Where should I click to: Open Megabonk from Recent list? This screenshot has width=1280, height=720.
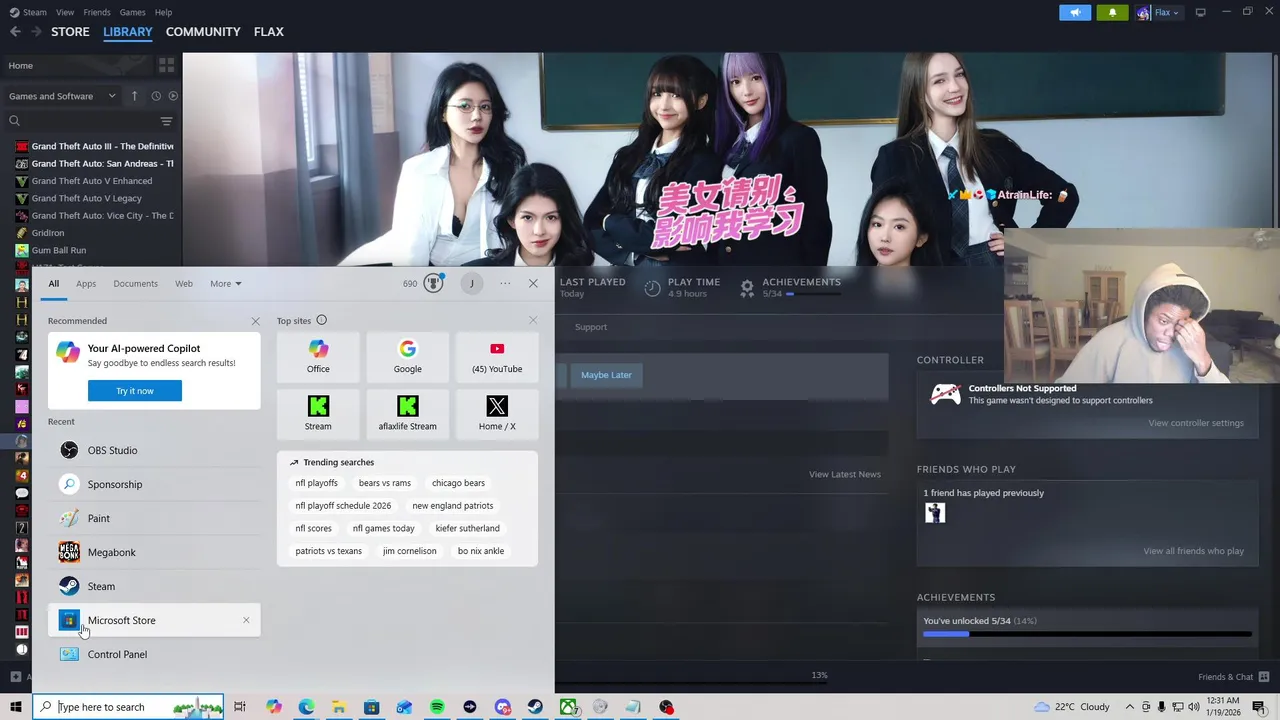click(x=154, y=552)
